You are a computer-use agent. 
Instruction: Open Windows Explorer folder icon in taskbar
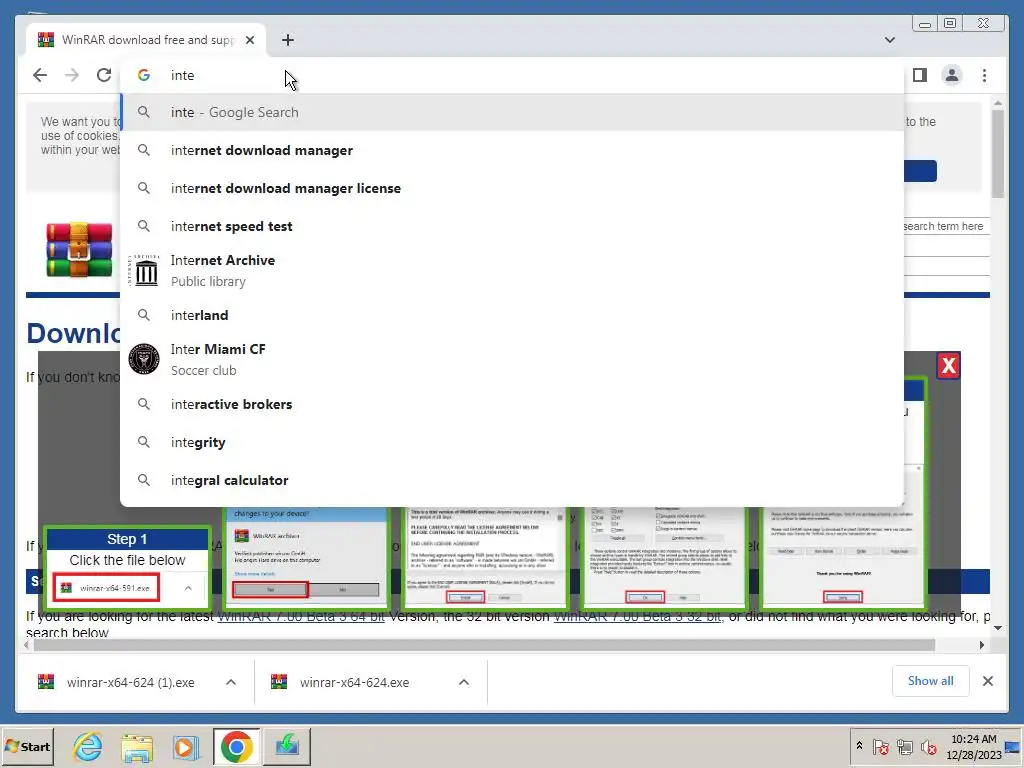point(137,746)
